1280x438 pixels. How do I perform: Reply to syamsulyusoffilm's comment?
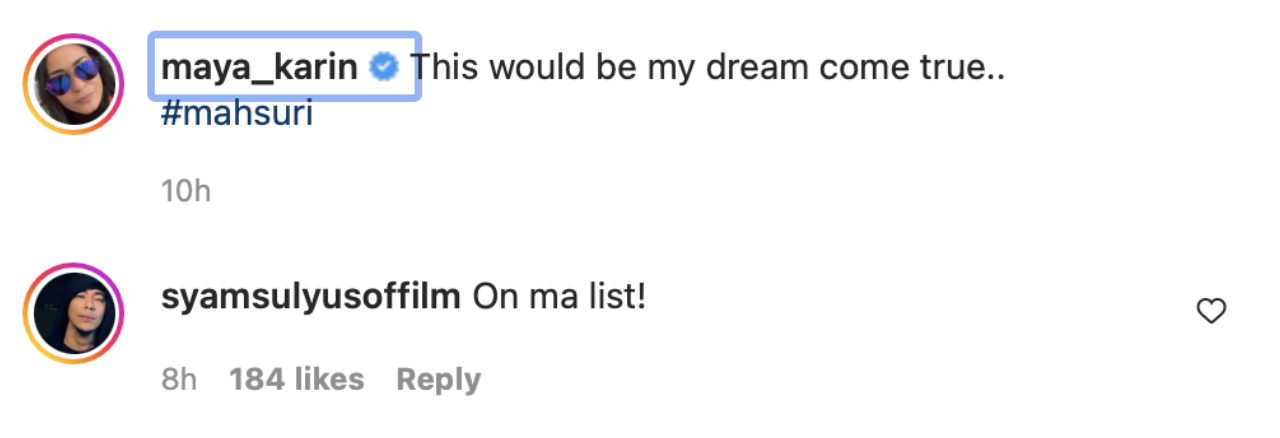438,379
